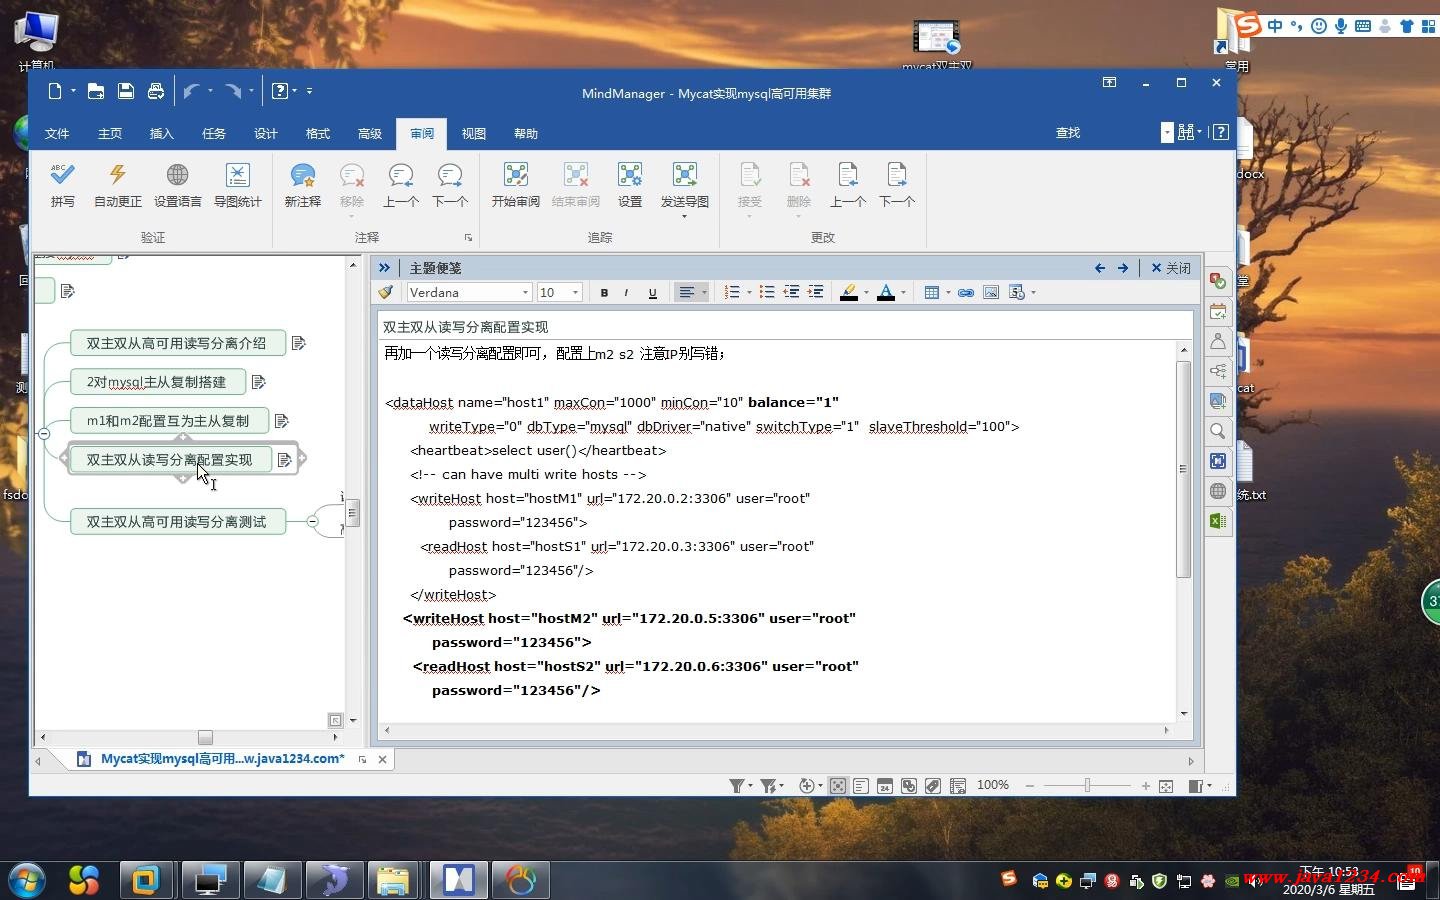Toggle bold formatting in notes toolbar

604,293
